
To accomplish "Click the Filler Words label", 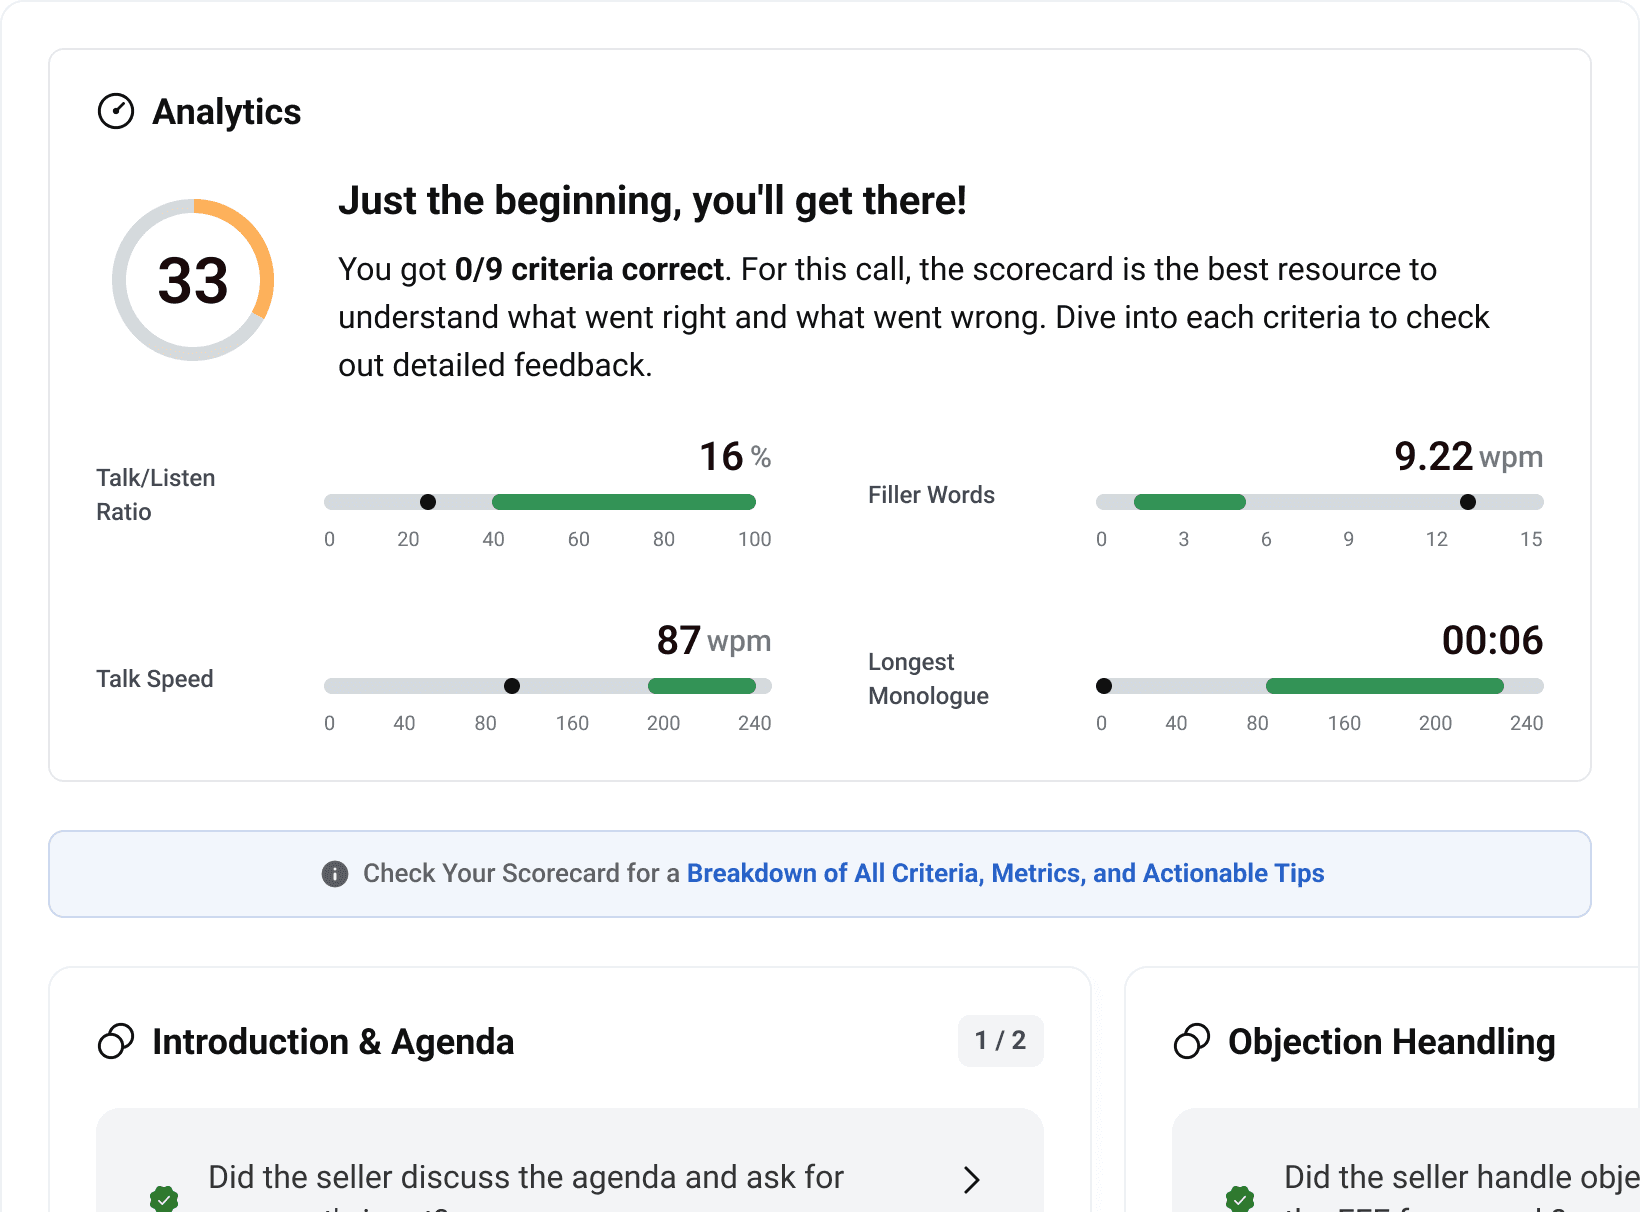I will click(x=931, y=495).
